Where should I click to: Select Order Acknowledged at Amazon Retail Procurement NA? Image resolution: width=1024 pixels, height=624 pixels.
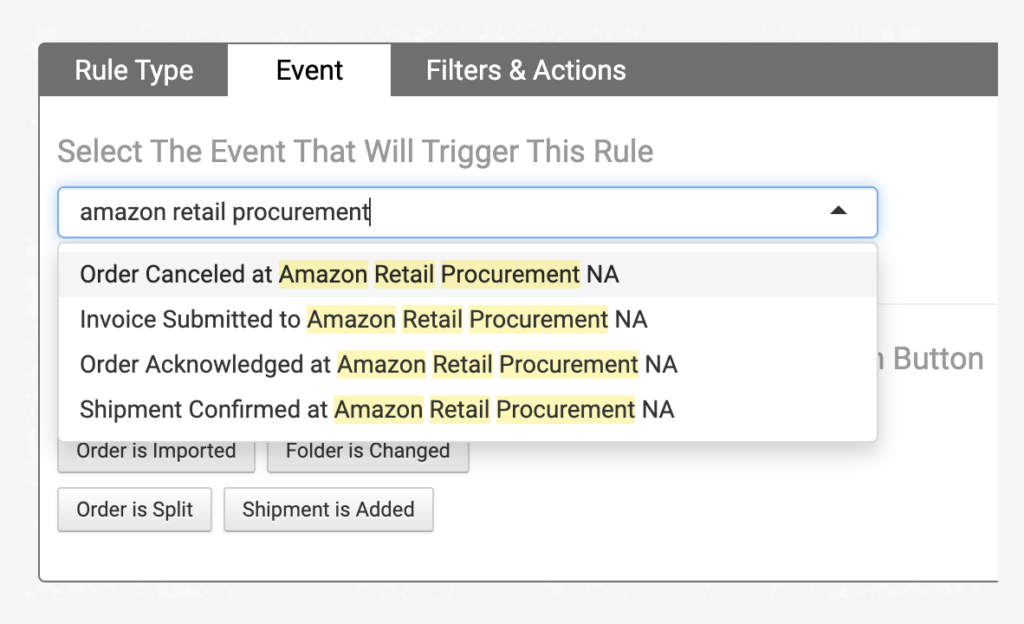pos(468,365)
